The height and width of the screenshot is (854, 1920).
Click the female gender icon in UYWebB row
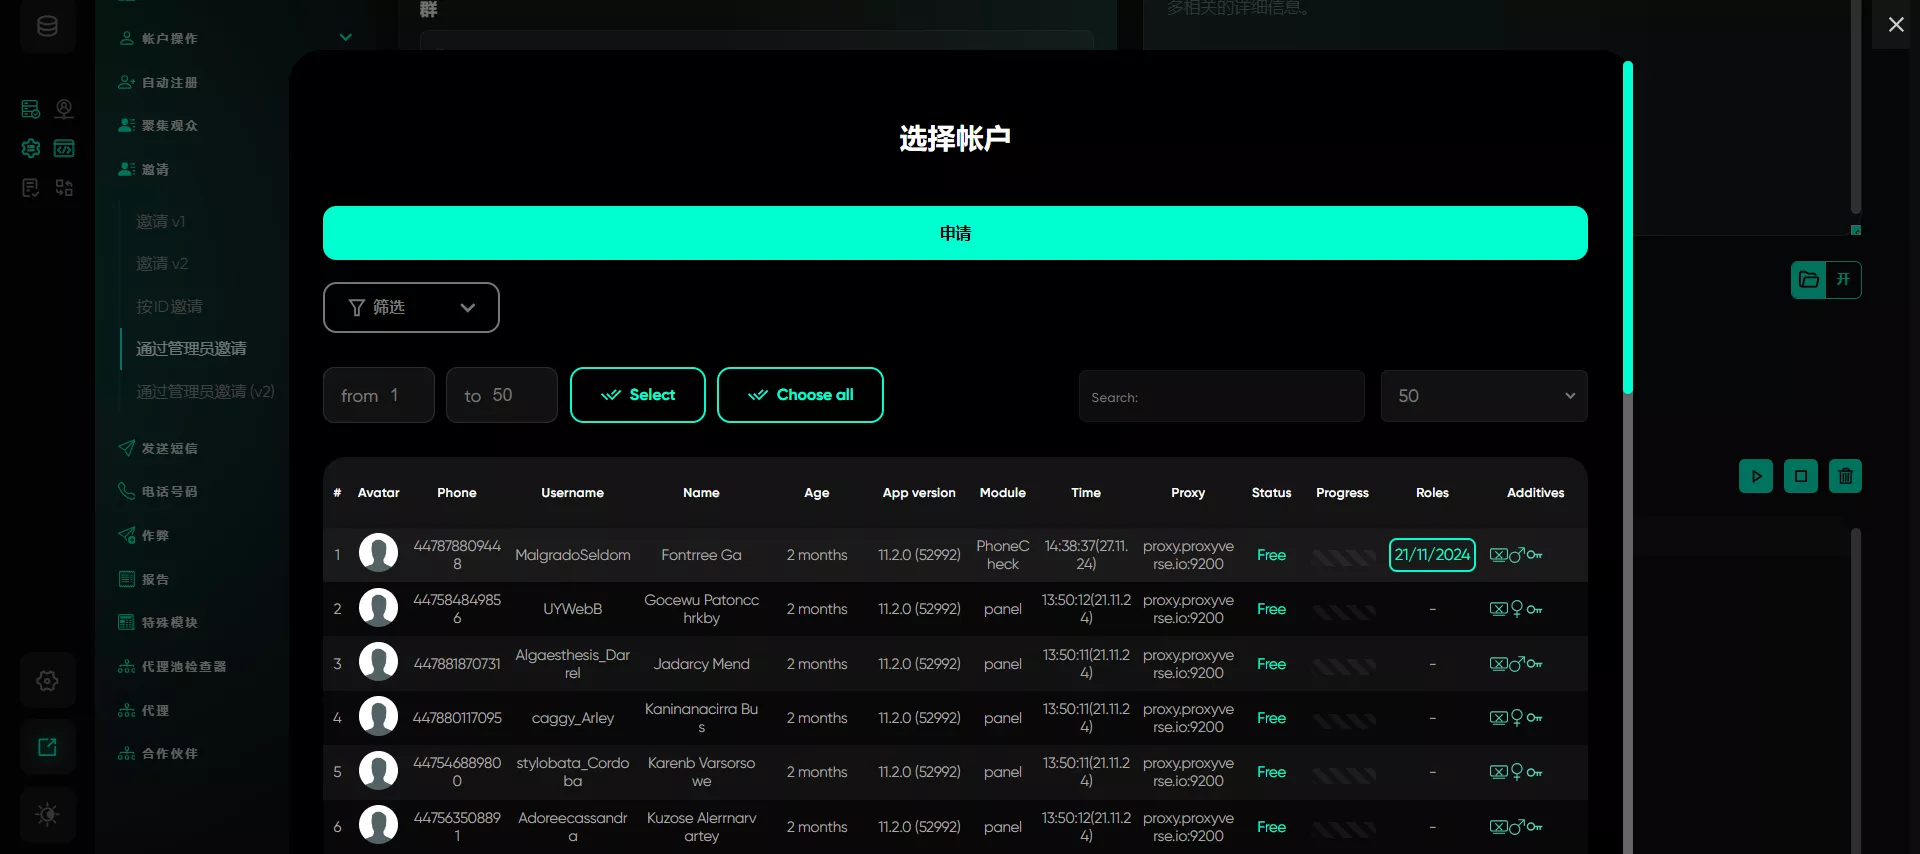(x=1517, y=609)
